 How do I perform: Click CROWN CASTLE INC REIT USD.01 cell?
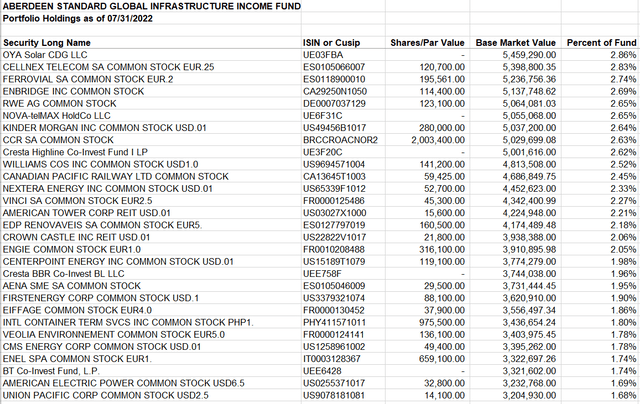(x=76, y=238)
